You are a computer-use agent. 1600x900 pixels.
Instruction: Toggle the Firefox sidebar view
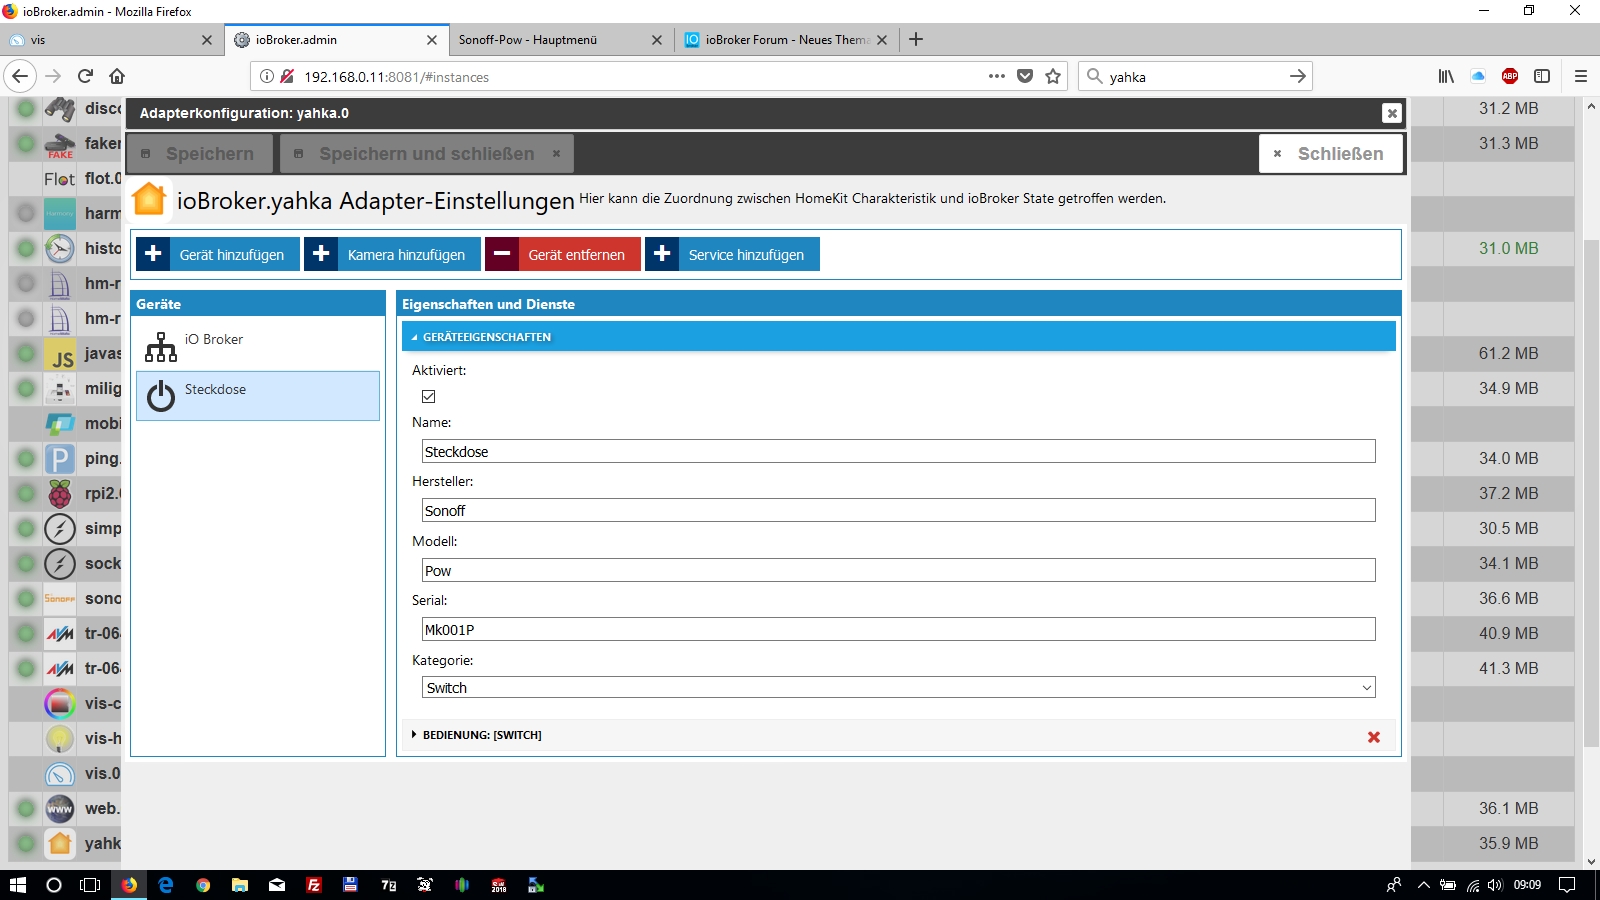coord(1542,76)
